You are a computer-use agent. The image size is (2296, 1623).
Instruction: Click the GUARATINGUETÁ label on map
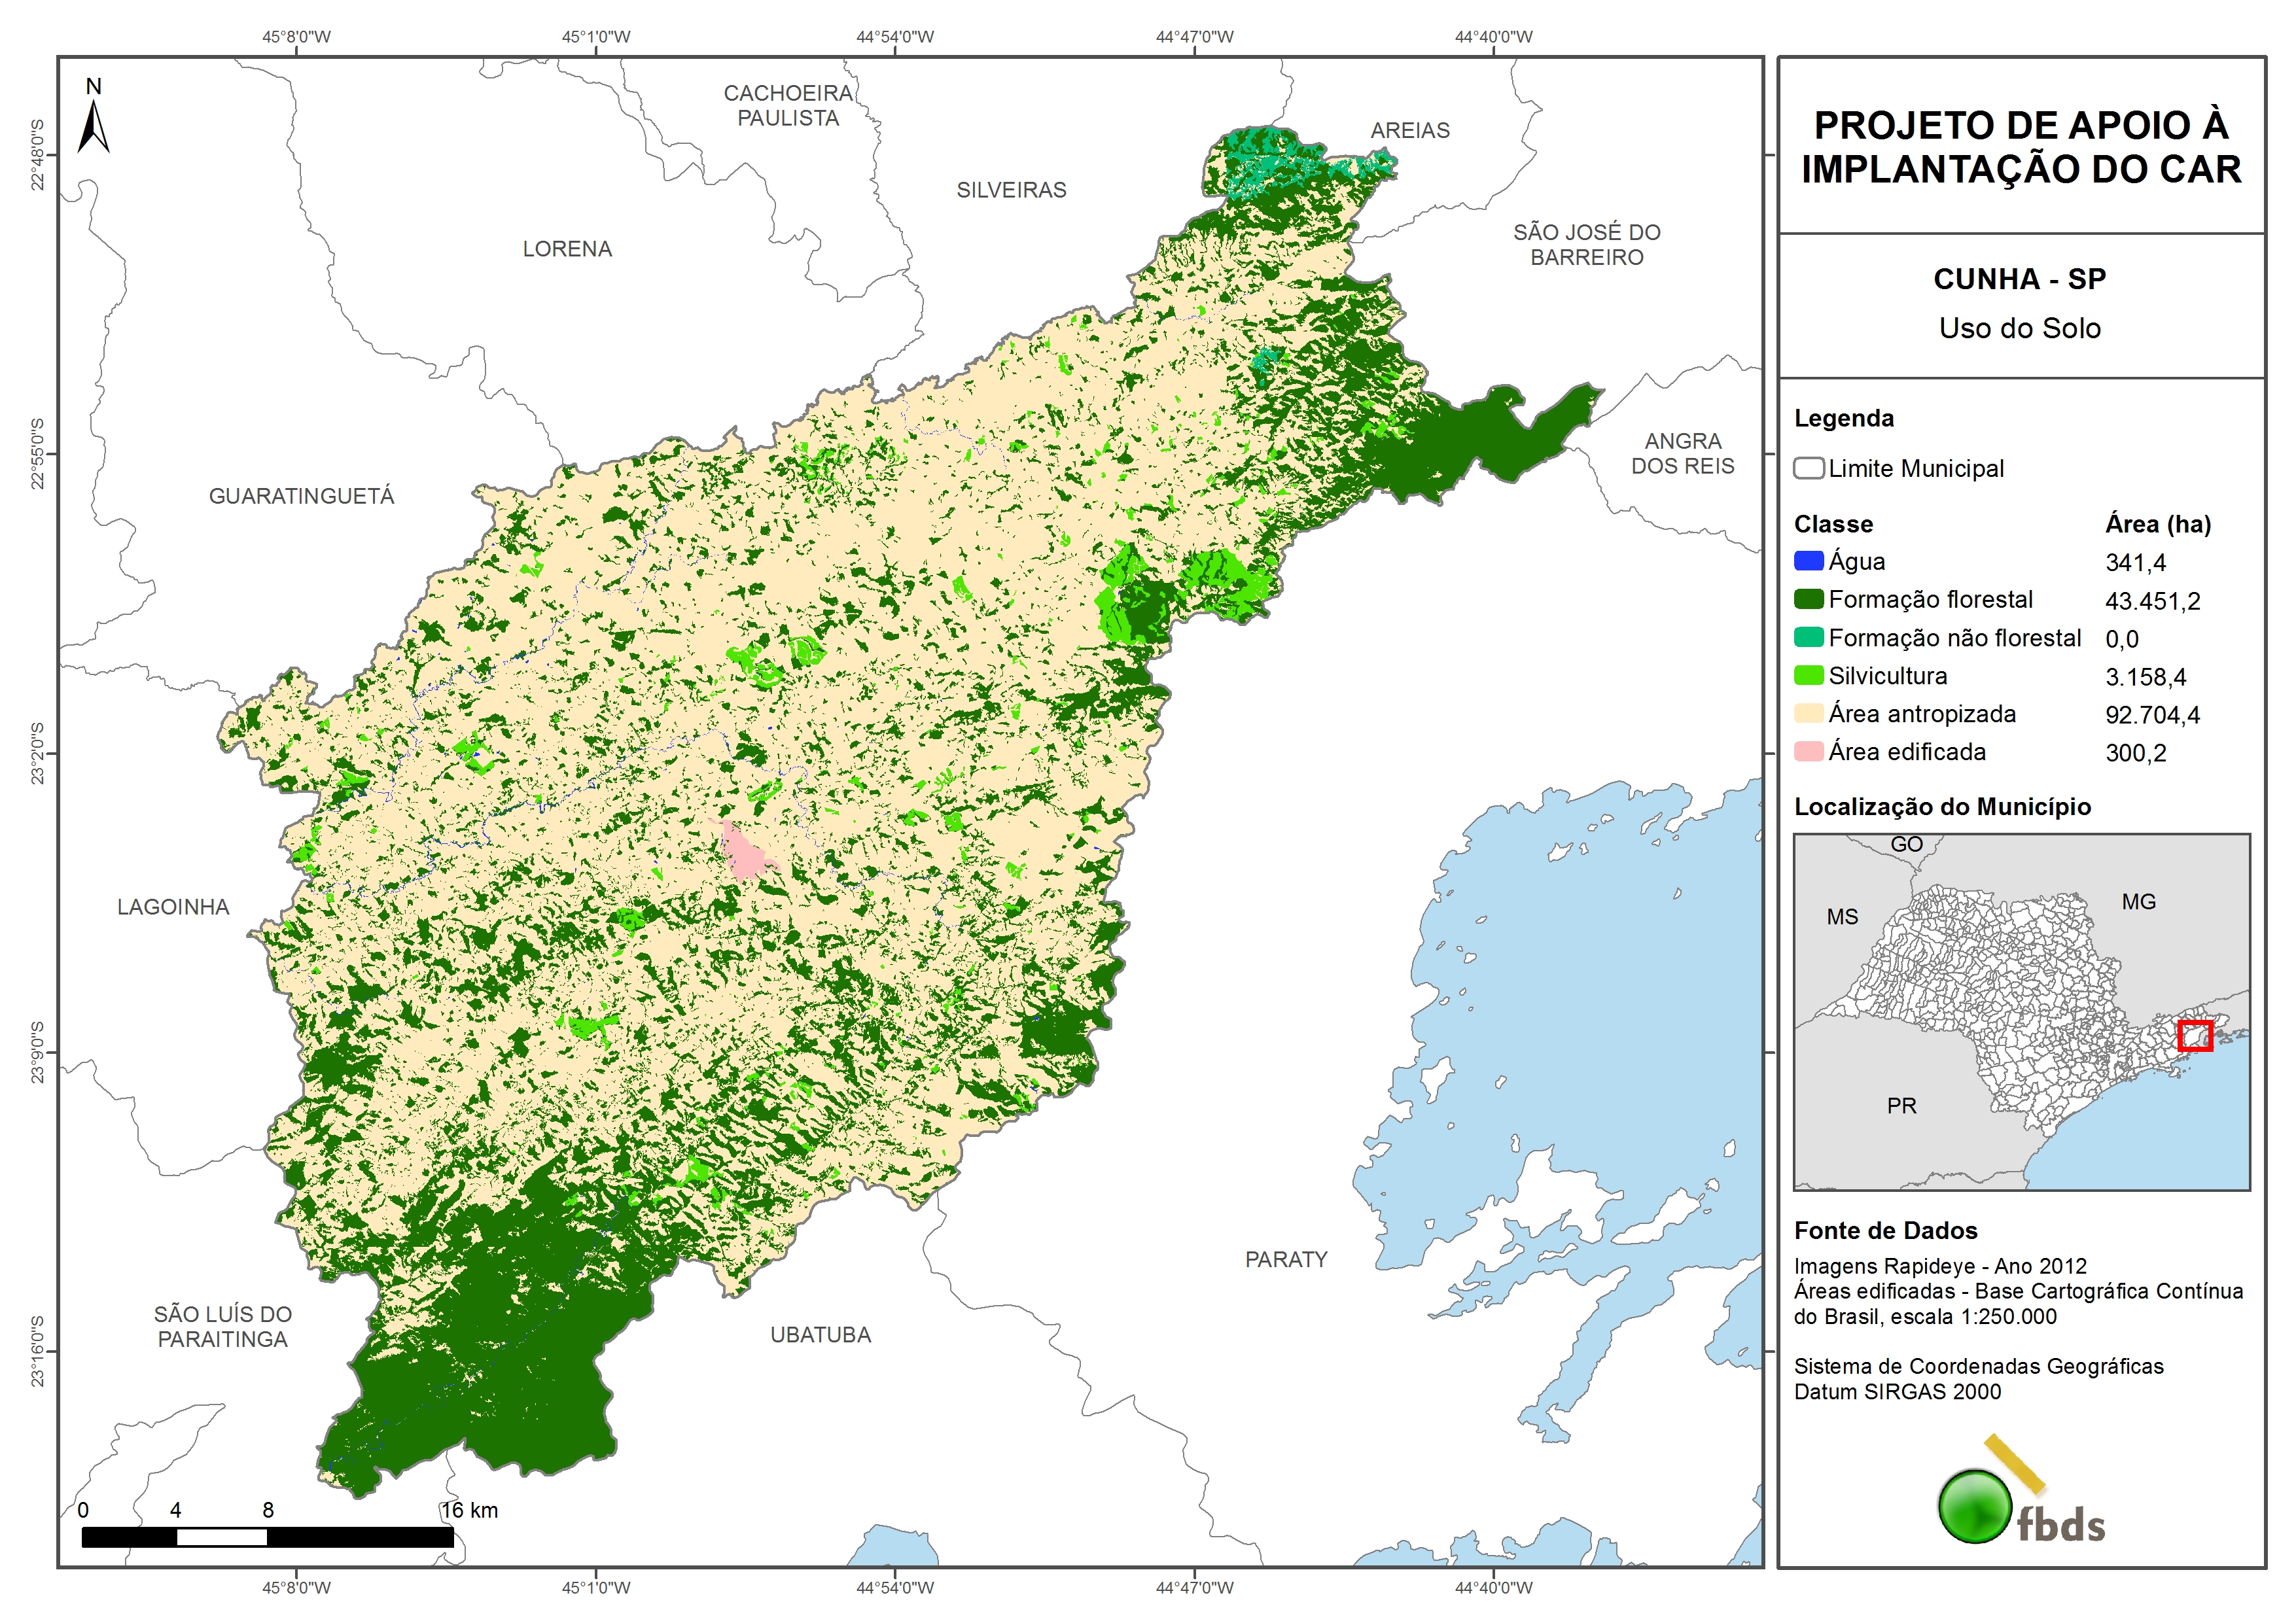[301, 496]
